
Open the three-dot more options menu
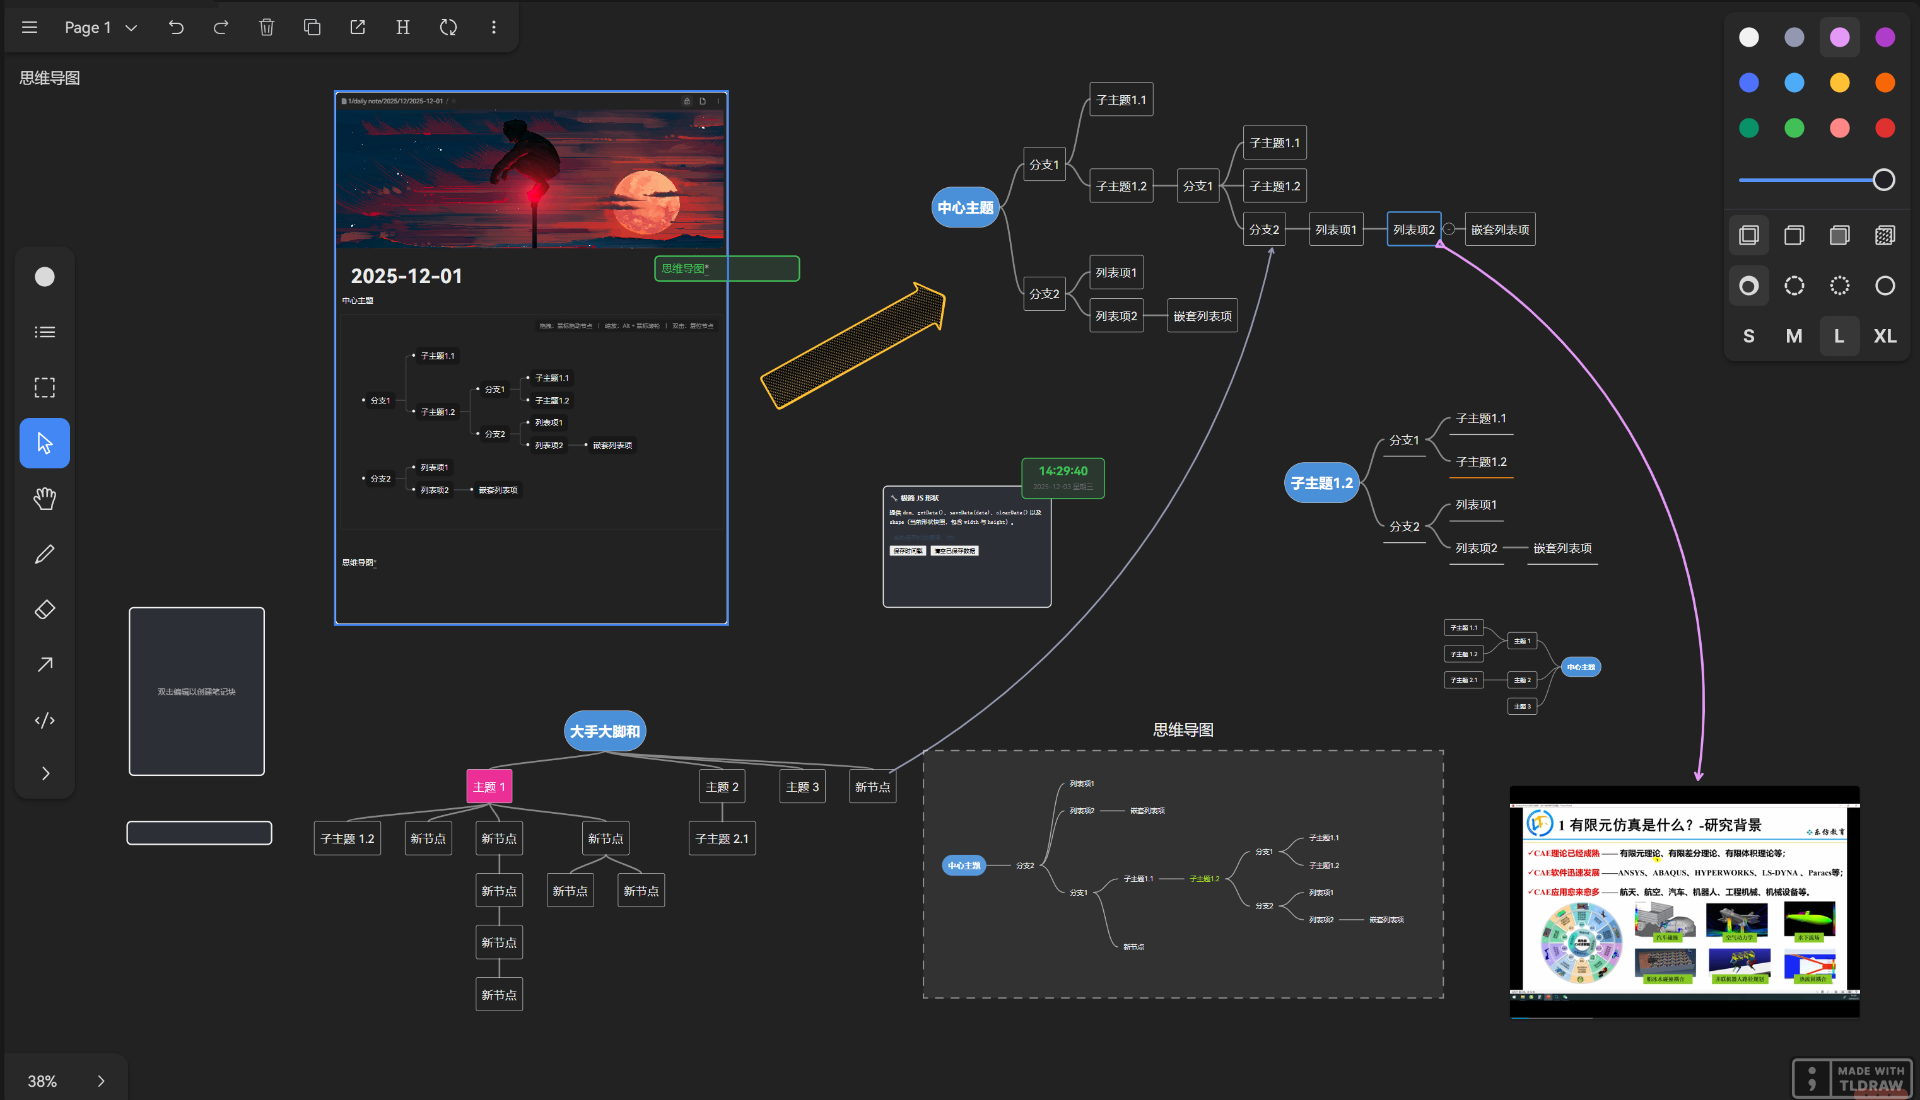[x=493, y=27]
